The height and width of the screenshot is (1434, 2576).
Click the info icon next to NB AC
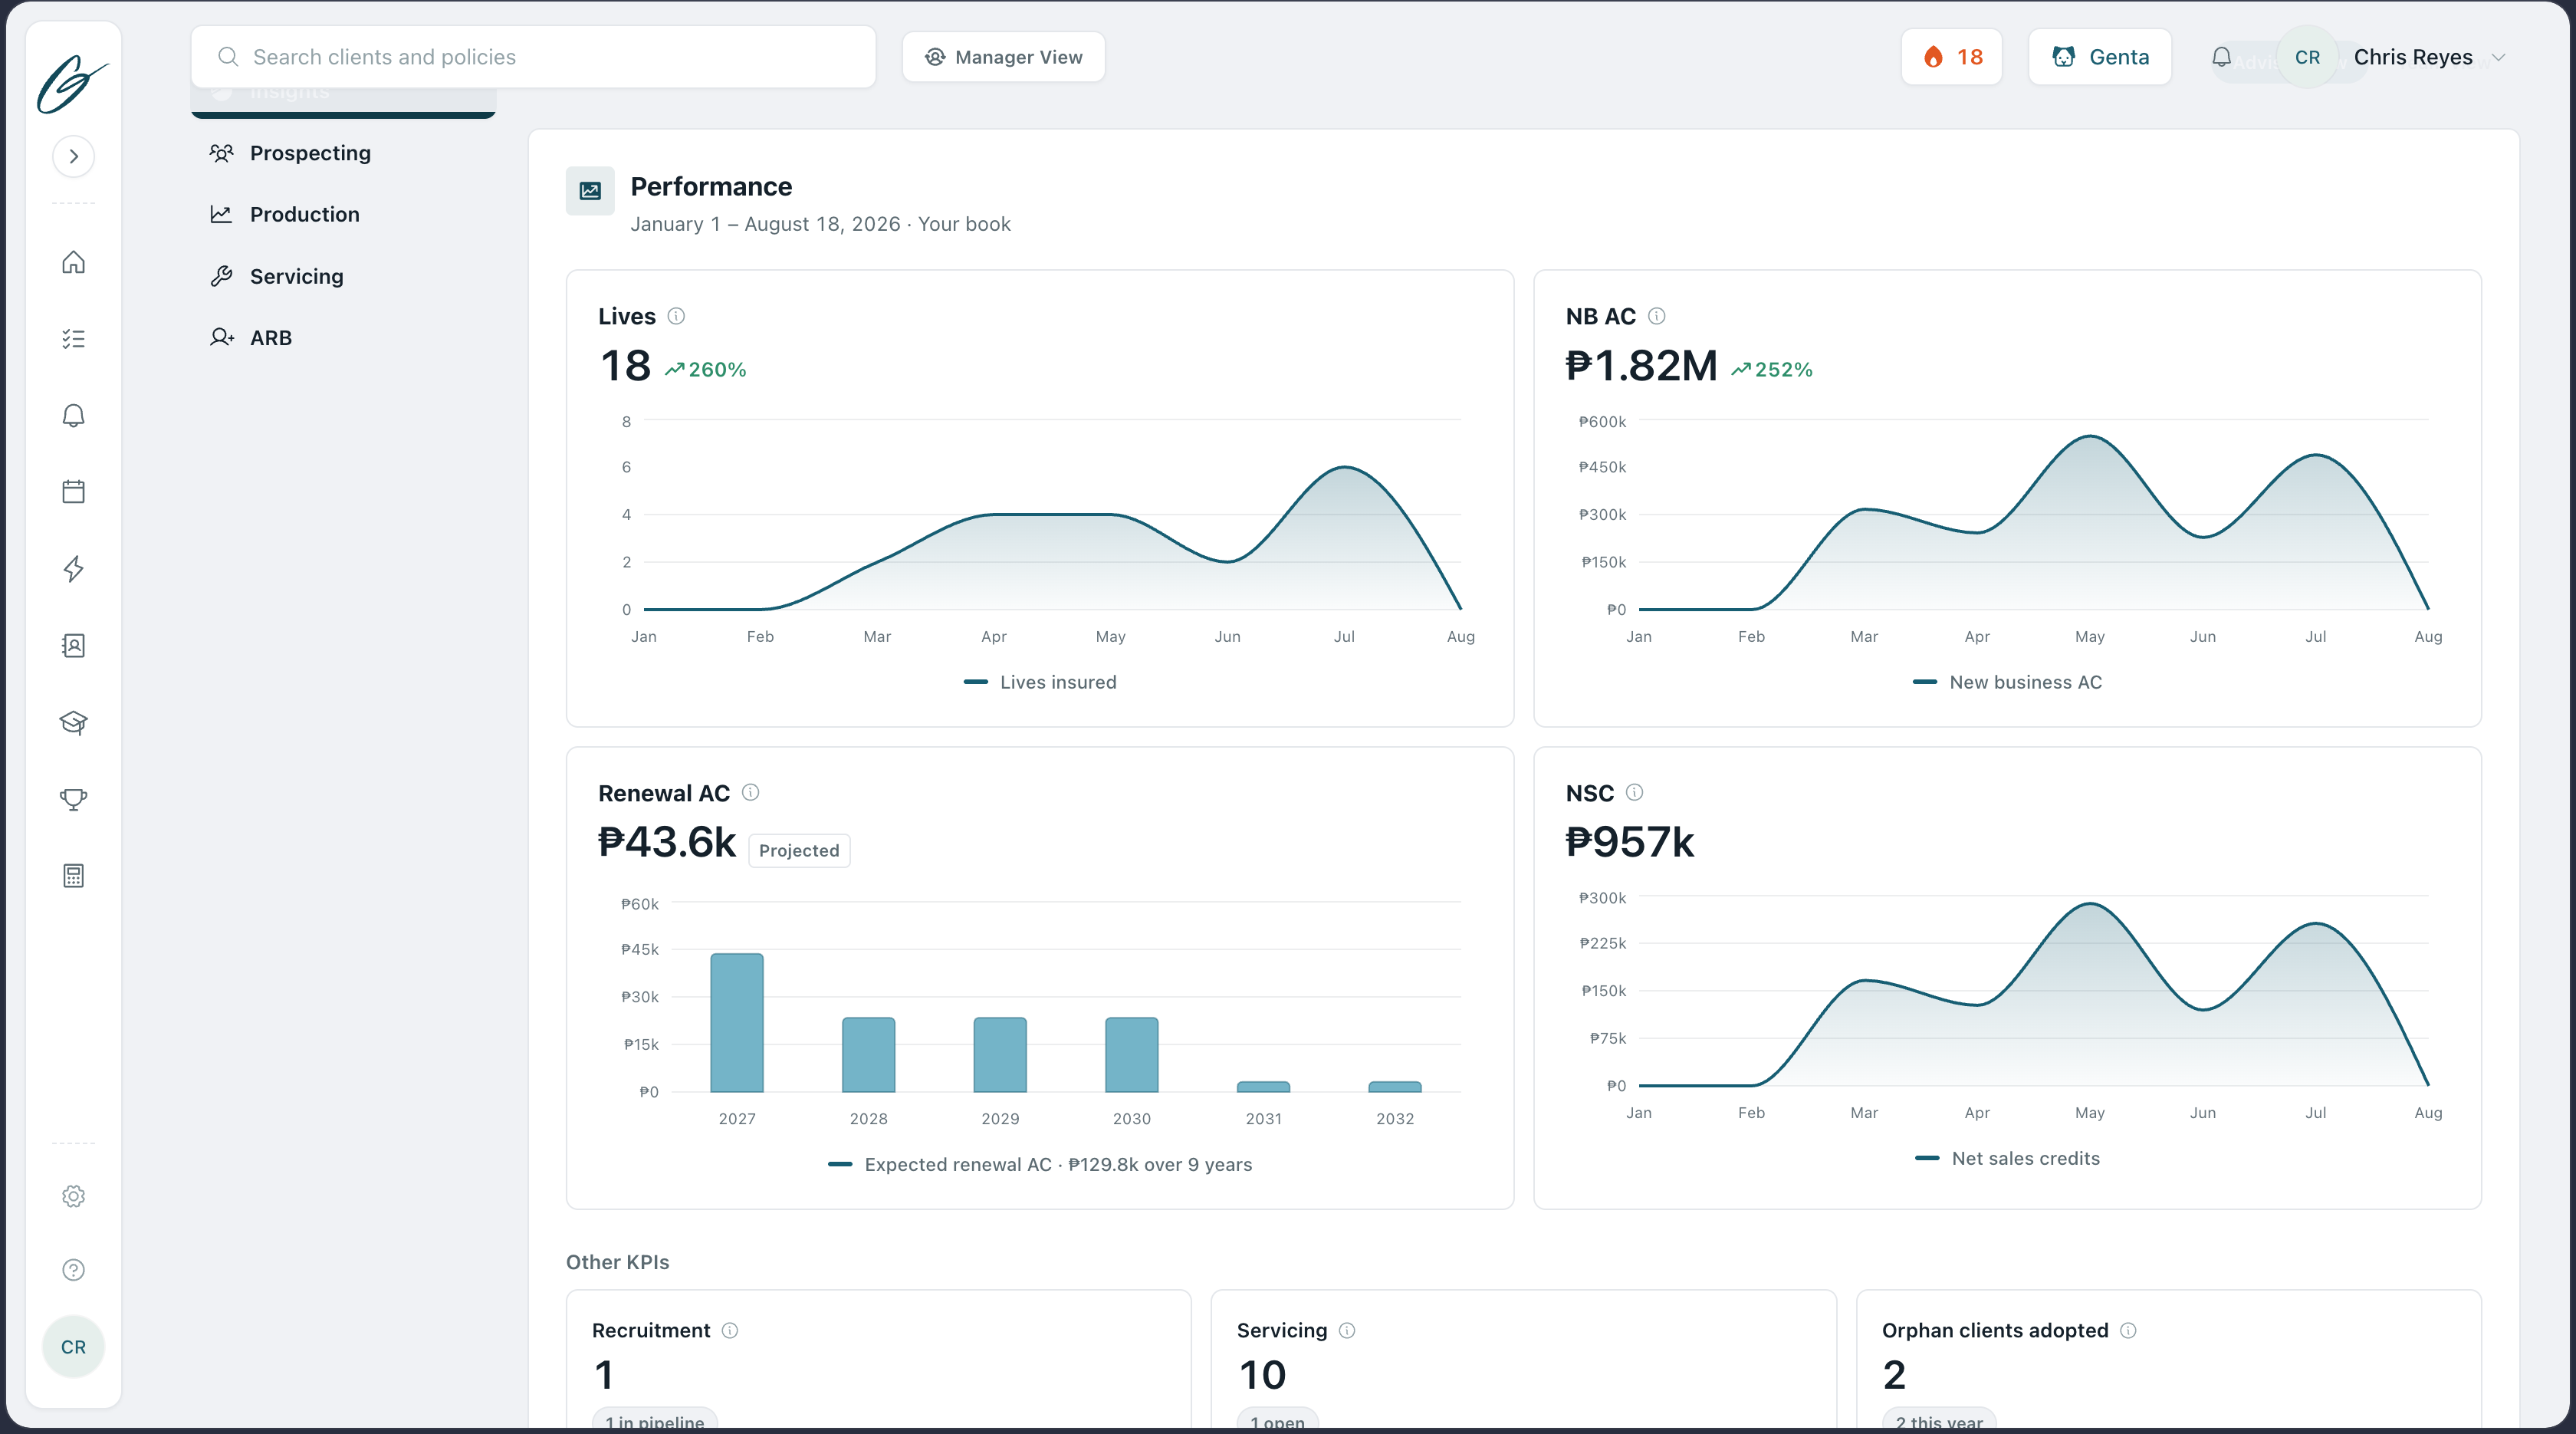pos(1656,316)
